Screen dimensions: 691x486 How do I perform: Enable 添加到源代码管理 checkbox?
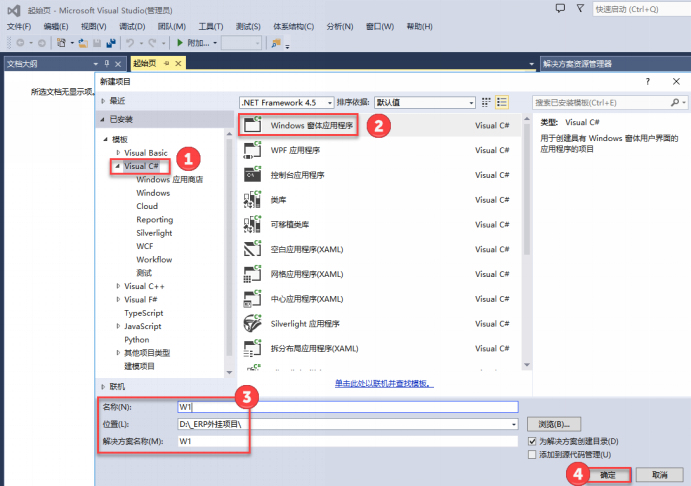pyautogui.click(x=533, y=454)
